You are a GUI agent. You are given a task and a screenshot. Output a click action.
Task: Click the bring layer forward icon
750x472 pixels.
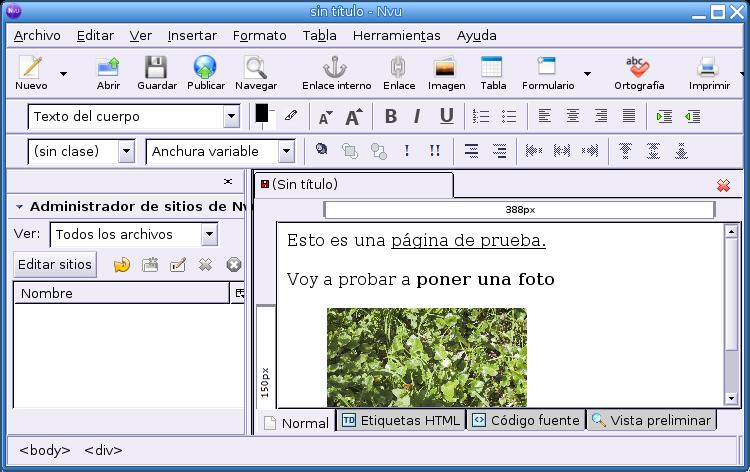point(350,152)
